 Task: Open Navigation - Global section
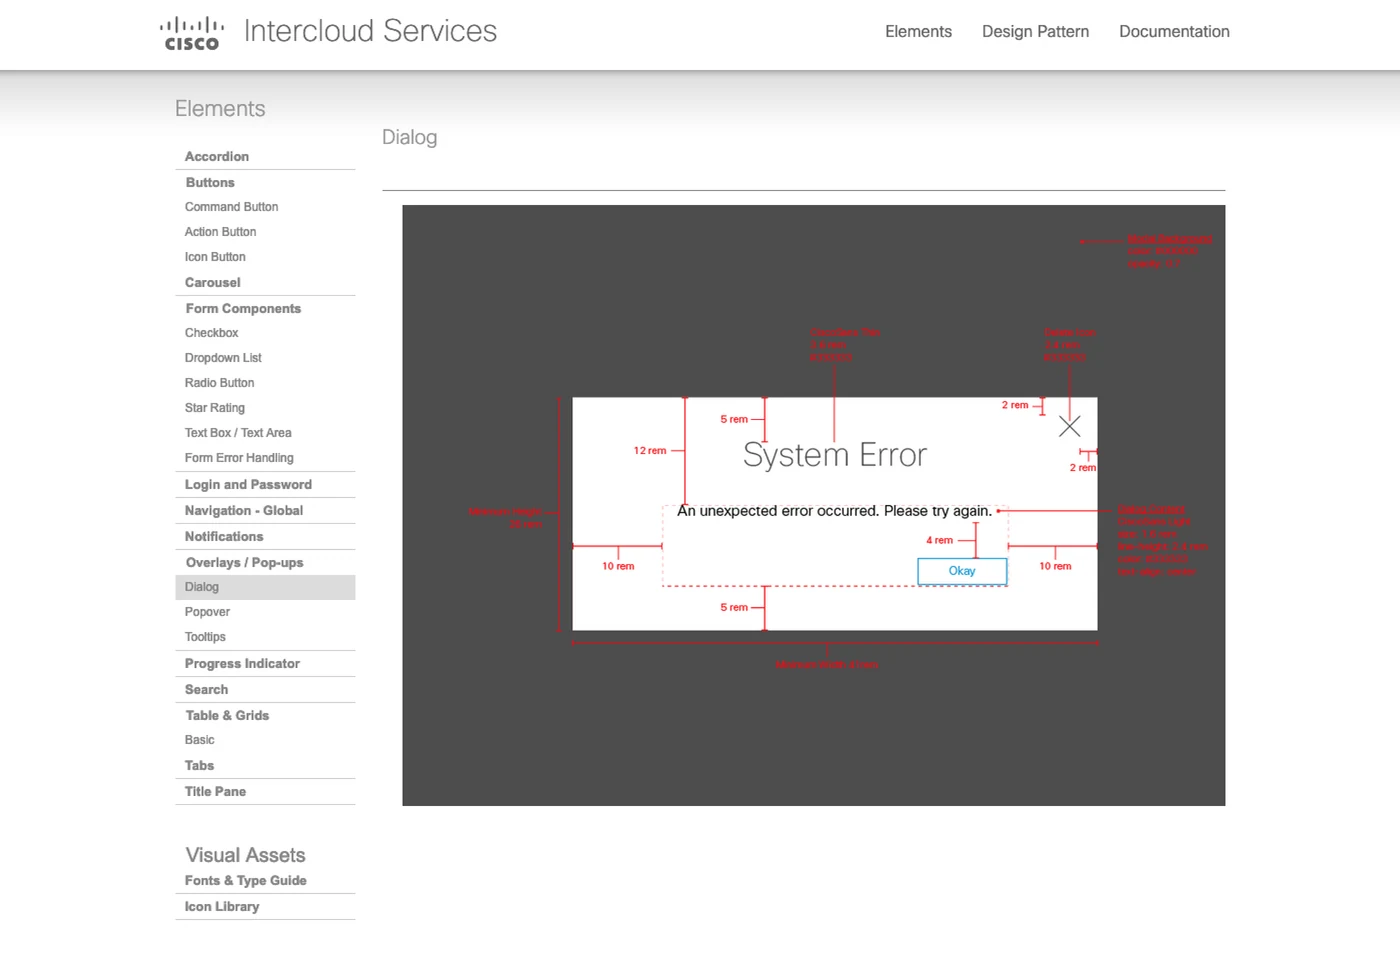coord(244,511)
